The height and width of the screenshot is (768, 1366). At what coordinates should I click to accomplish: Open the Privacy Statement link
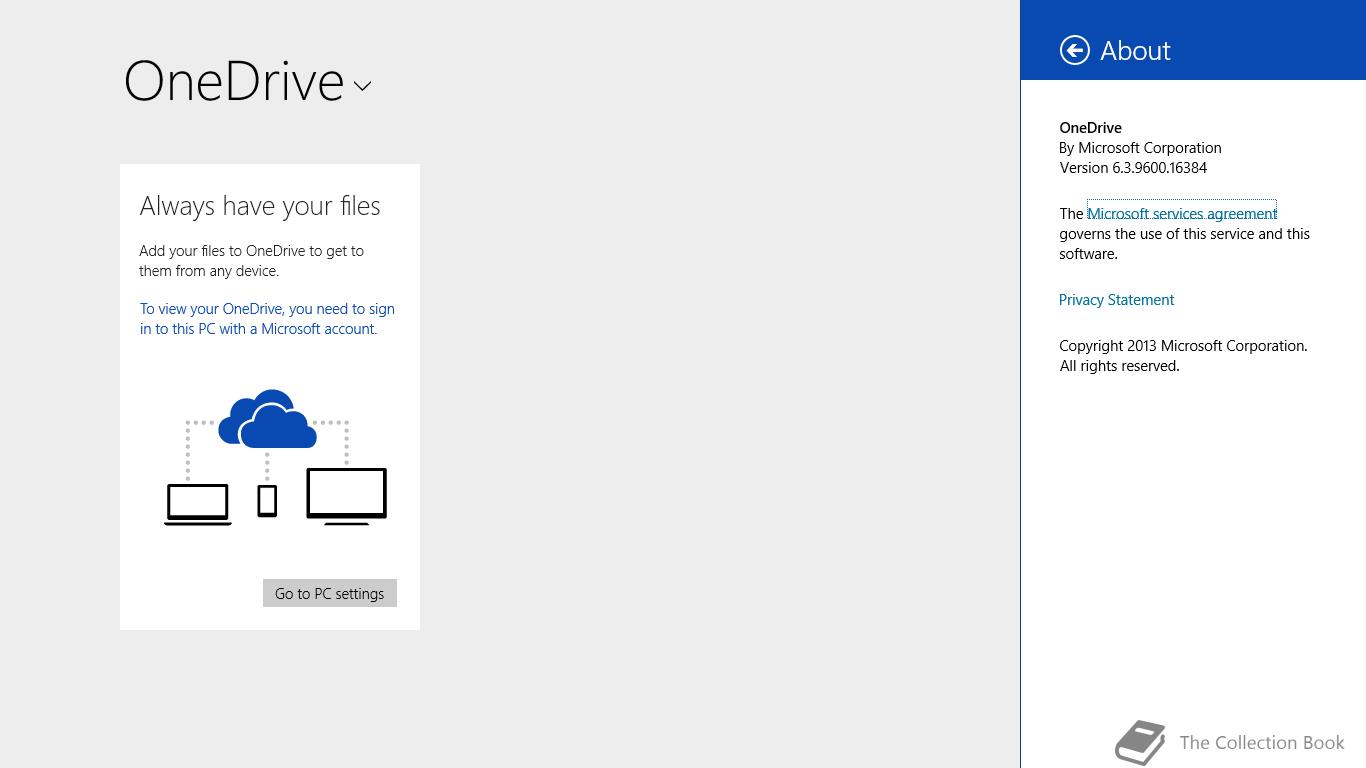(1116, 300)
